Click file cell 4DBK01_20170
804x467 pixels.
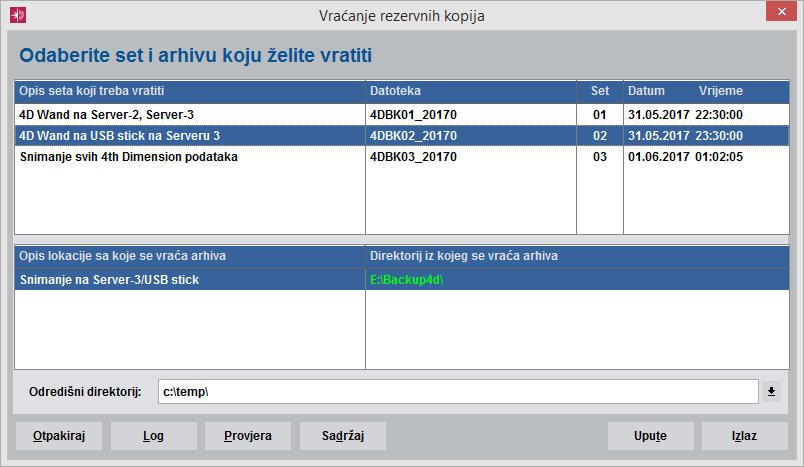[413, 114]
